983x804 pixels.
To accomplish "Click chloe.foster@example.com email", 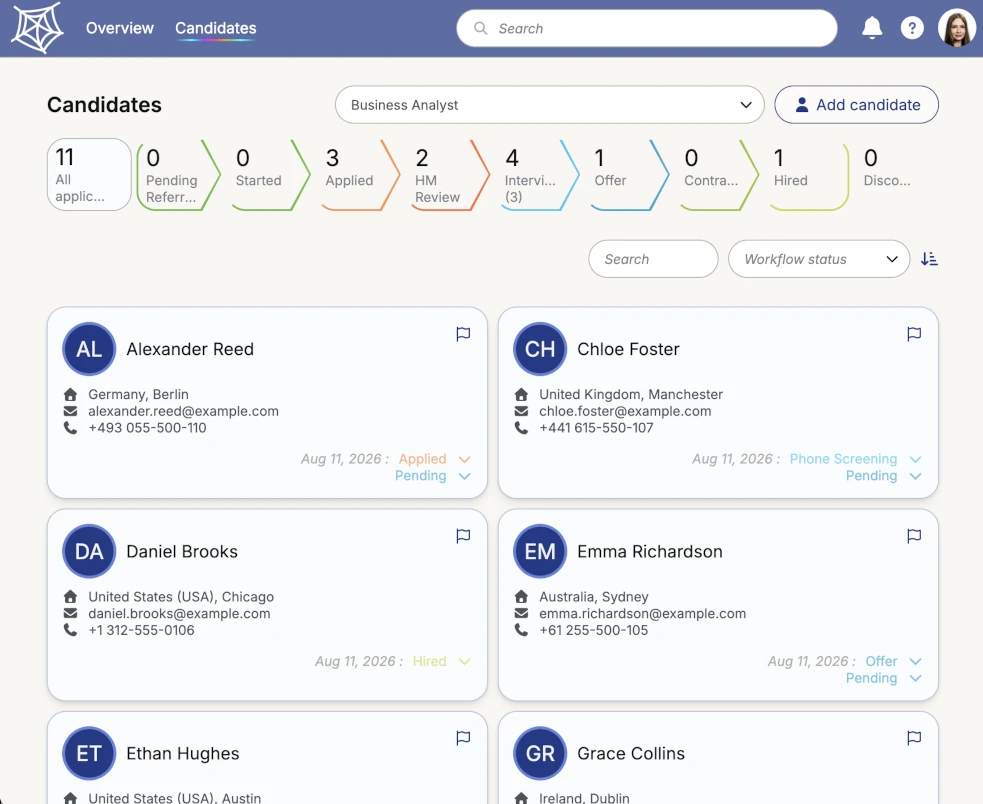I will [x=625, y=411].
